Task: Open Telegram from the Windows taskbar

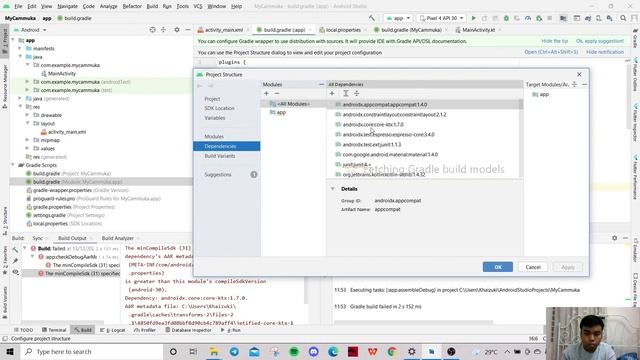Action: click(234, 351)
